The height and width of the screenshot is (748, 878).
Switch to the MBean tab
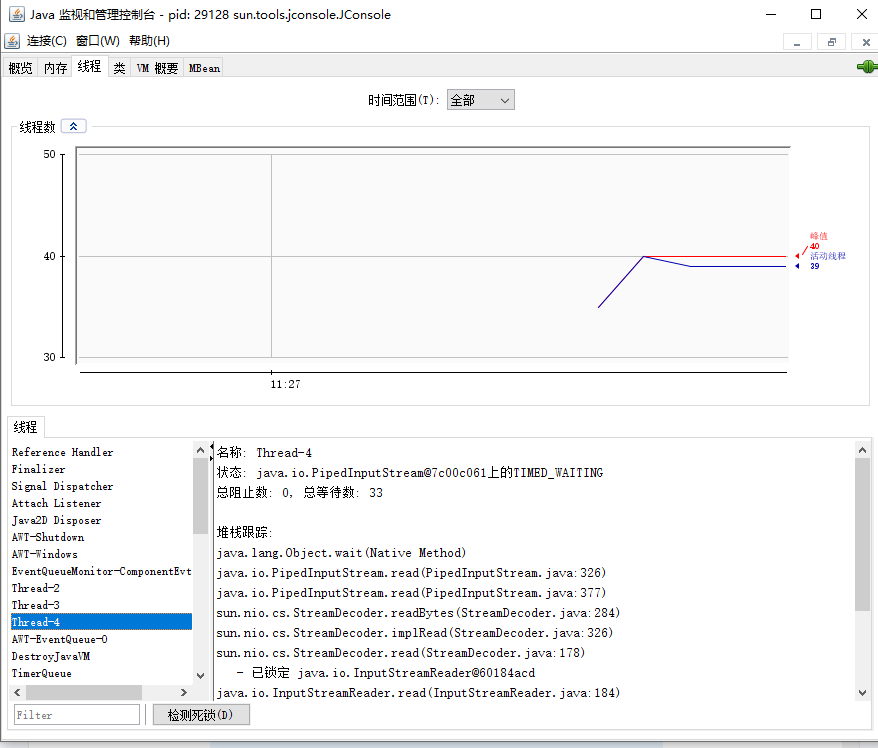coord(204,68)
